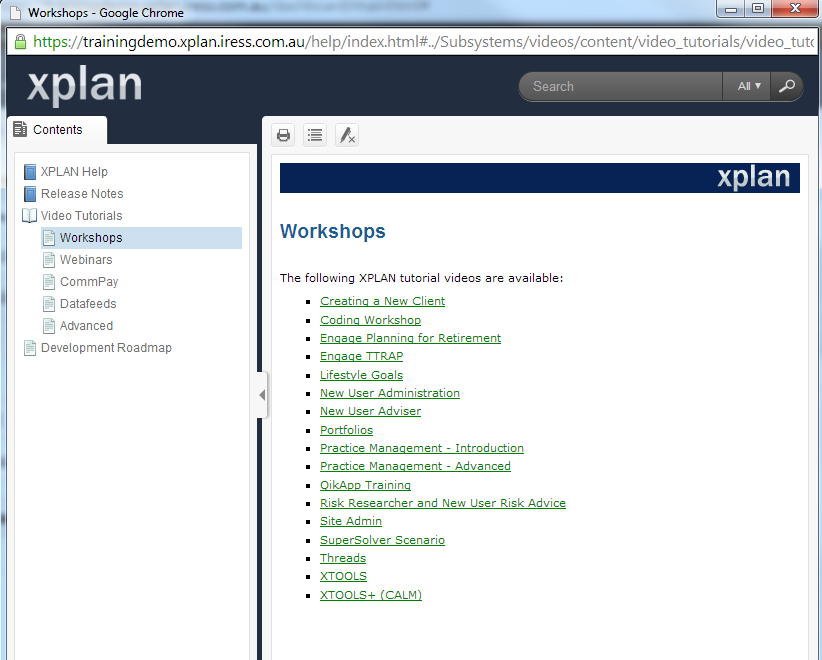
Task: Open the New User Administration link
Action: (390, 393)
